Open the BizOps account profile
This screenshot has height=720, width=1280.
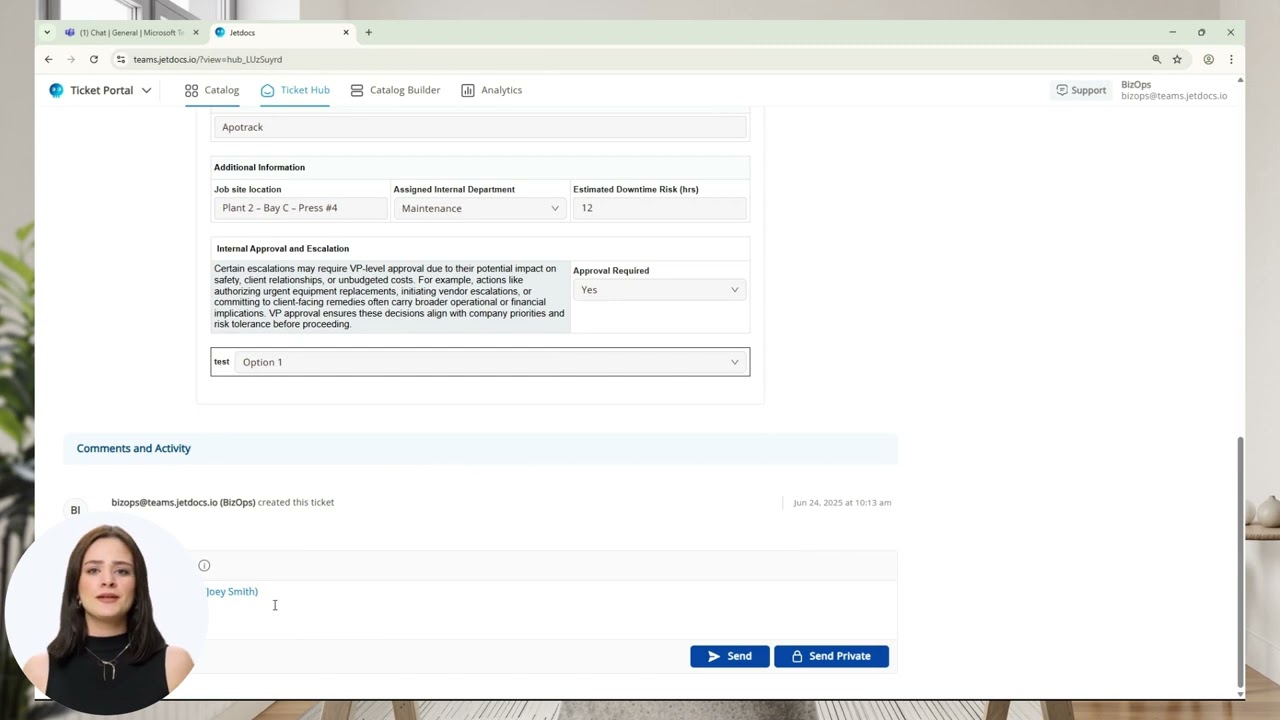(1173, 90)
